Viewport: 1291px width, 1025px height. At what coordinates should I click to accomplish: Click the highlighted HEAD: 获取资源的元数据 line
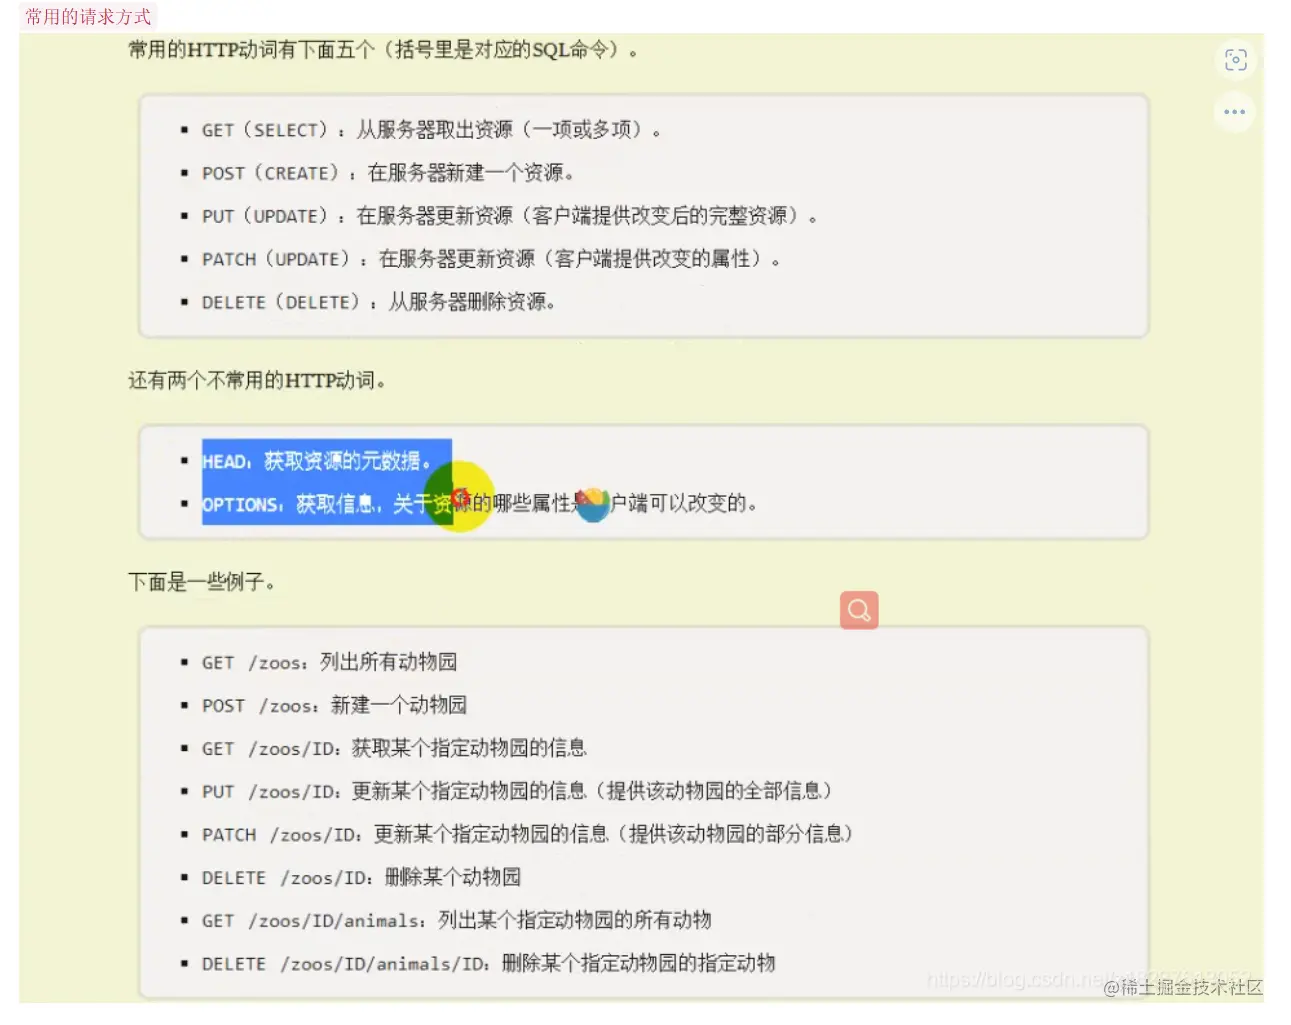coord(317,461)
